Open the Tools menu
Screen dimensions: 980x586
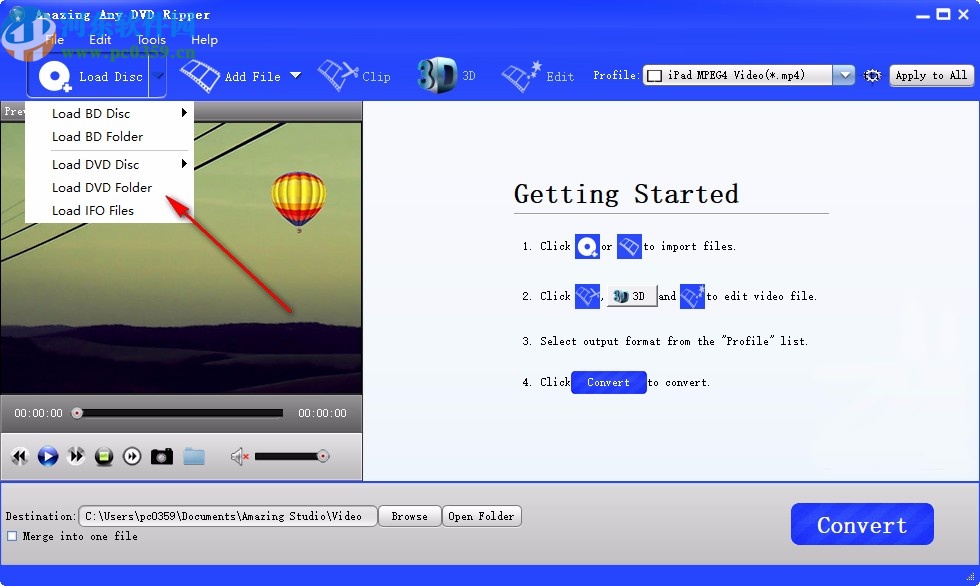(150, 40)
